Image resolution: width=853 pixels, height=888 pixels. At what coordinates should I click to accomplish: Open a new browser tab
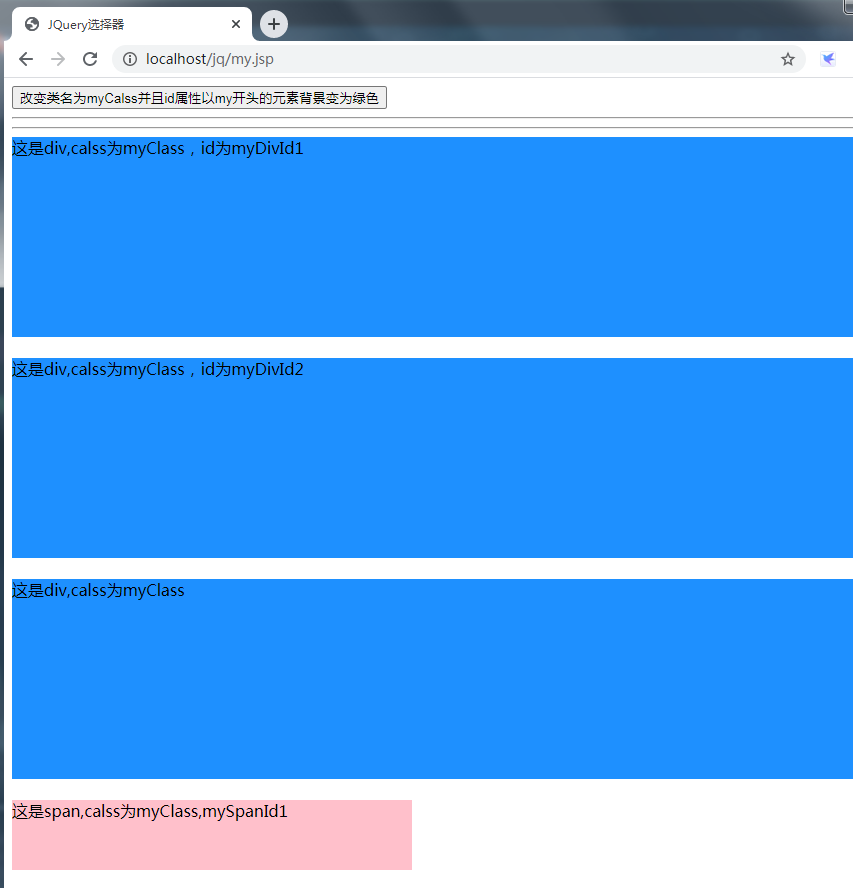[274, 24]
